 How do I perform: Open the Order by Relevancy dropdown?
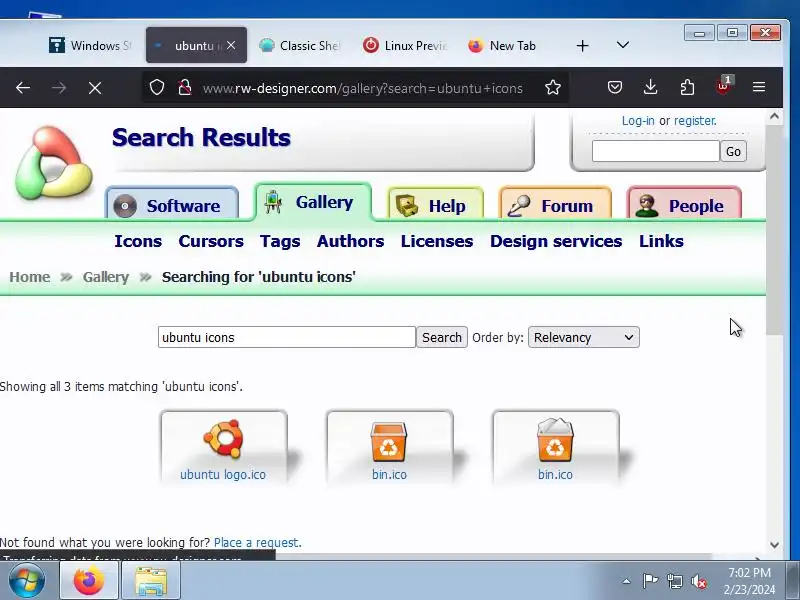(584, 337)
